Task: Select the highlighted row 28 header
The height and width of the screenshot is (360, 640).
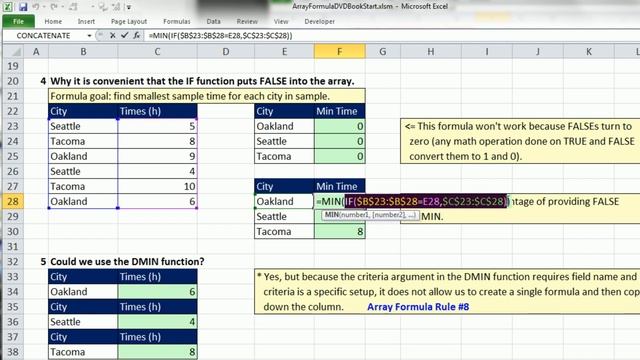Action: point(13,201)
